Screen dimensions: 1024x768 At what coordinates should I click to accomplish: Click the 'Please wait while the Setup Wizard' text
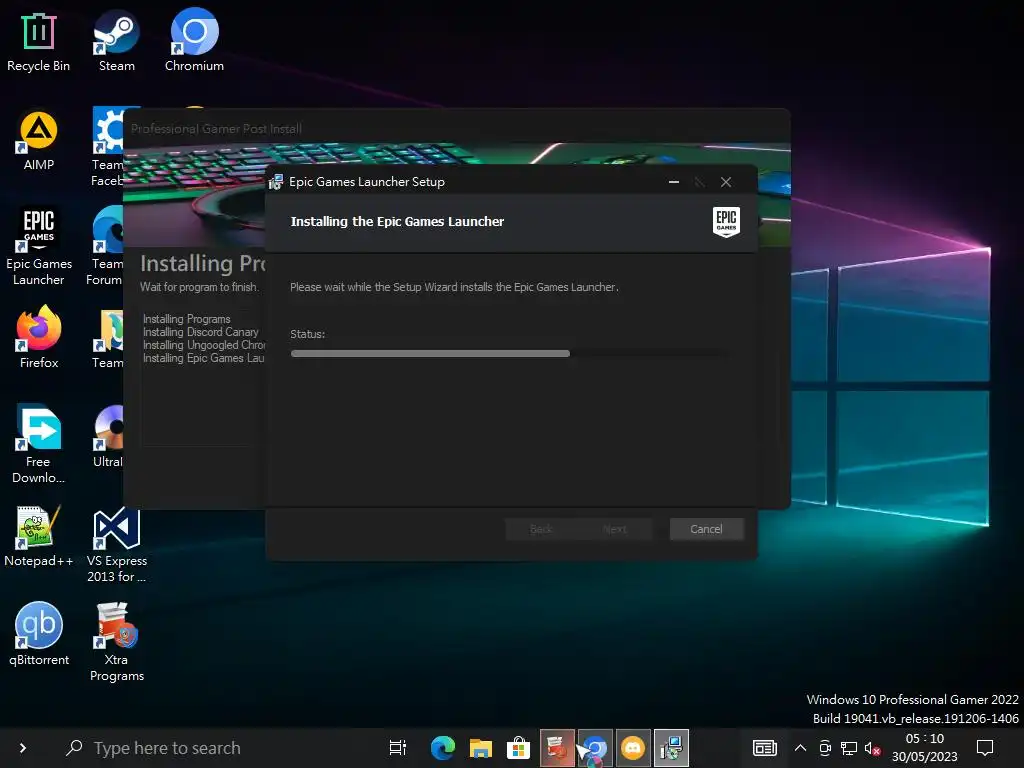(454, 287)
